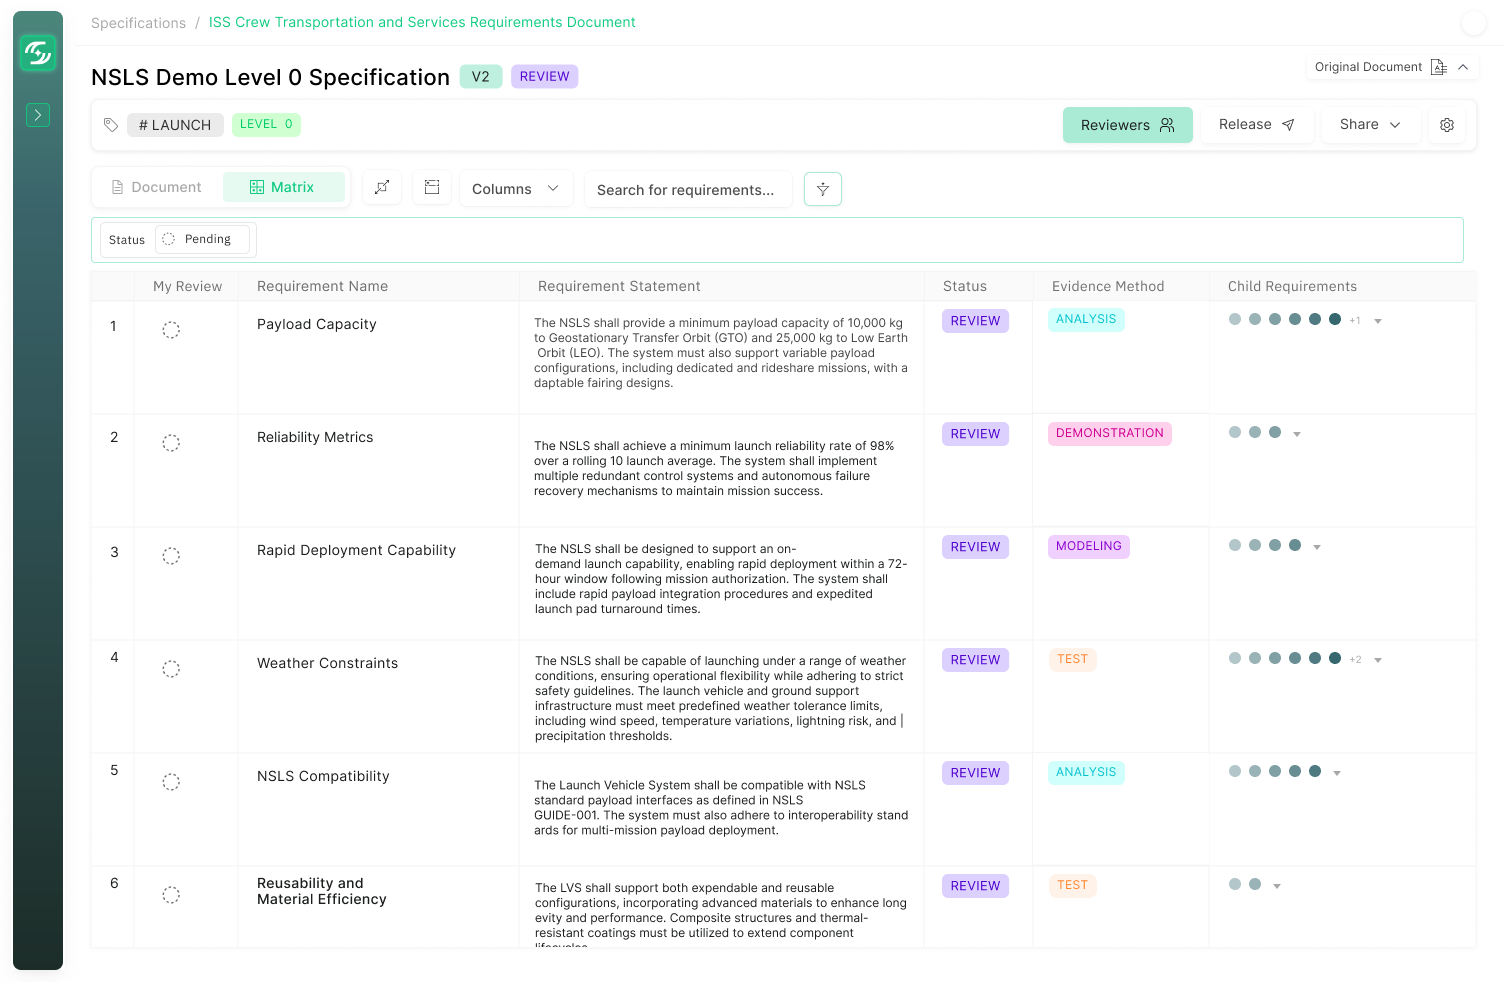Open ISS Crew Transportation breadcrumb link
This screenshot has width=1512, height=982.
click(422, 22)
